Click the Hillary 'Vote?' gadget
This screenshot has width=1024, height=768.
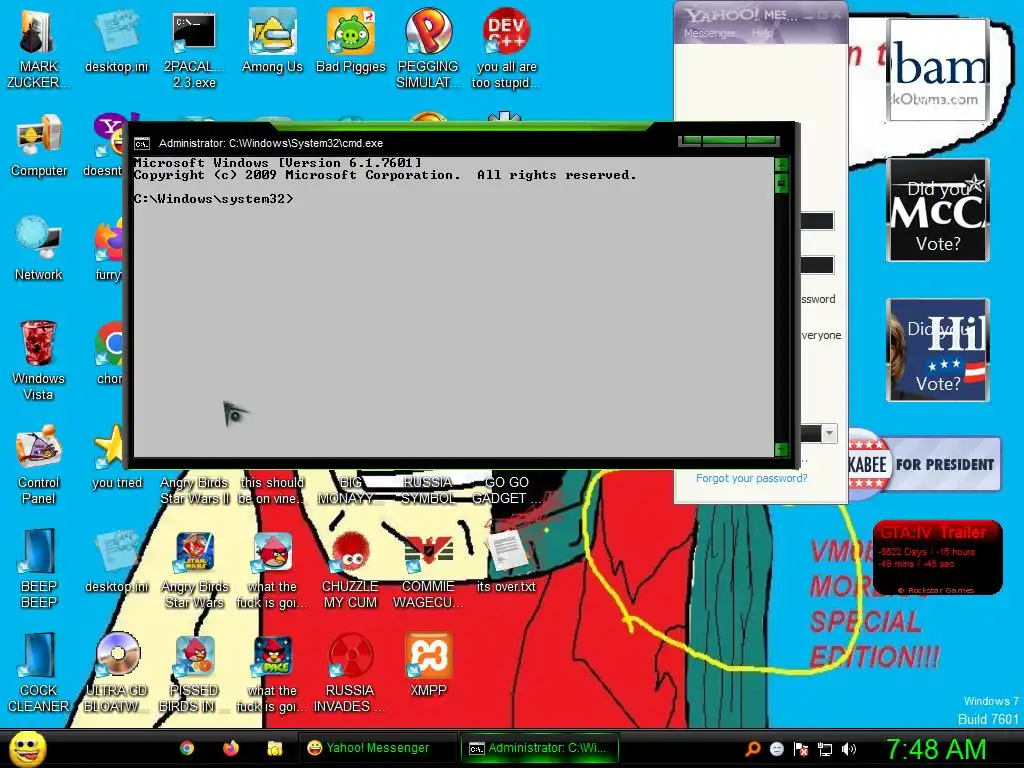tap(937, 349)
